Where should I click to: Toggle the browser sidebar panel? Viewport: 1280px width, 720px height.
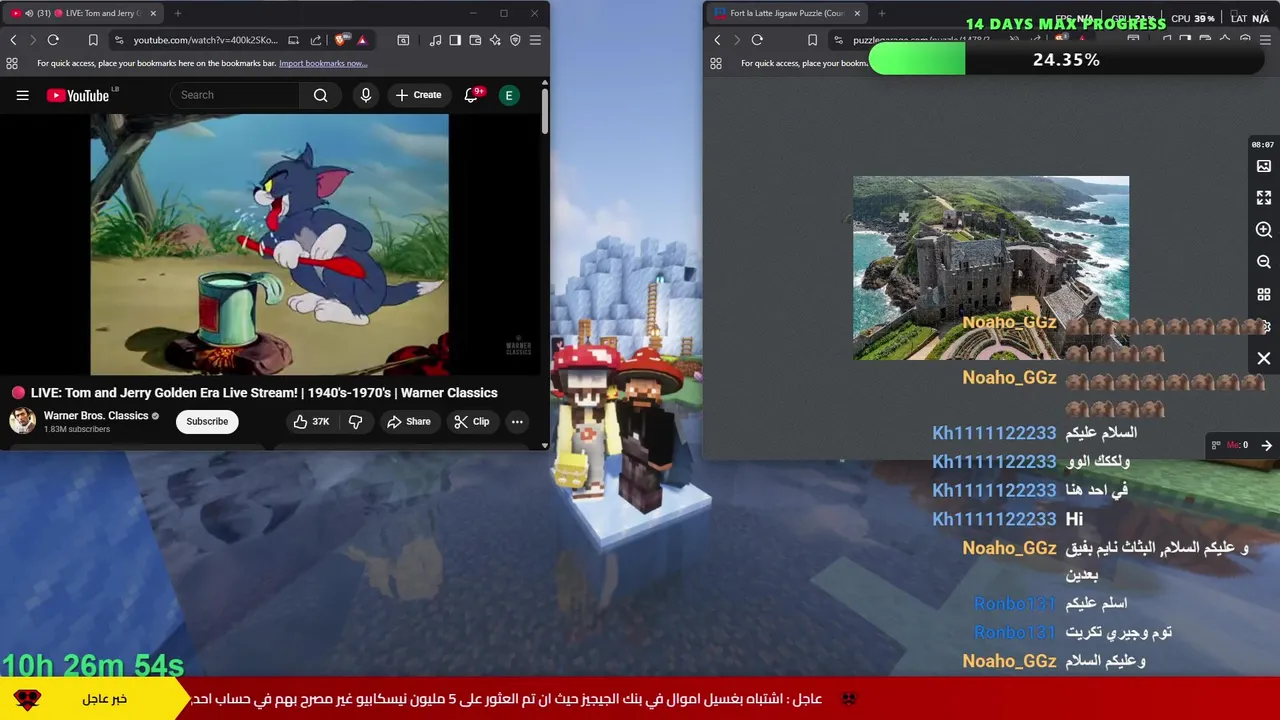coord(455,40)
